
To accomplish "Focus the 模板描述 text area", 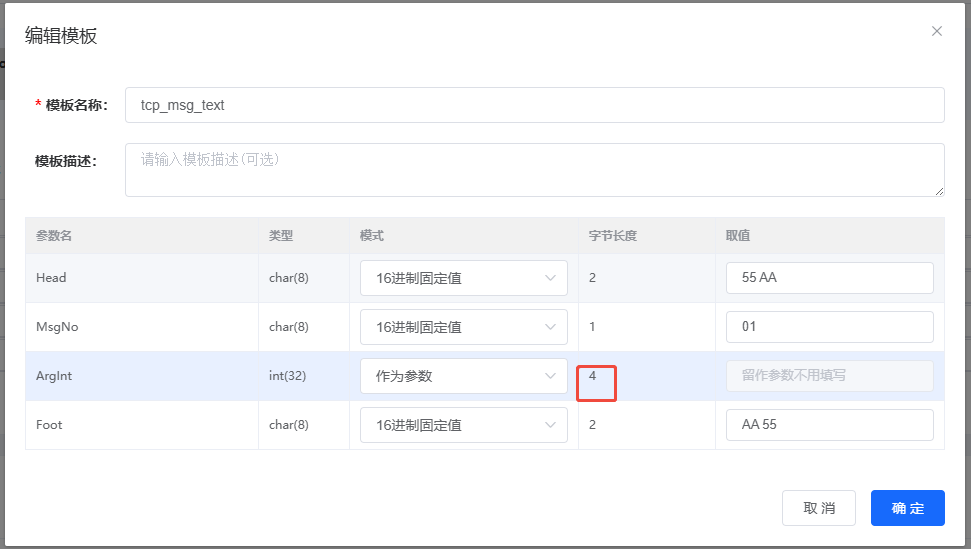I will (x=534, y=169).
